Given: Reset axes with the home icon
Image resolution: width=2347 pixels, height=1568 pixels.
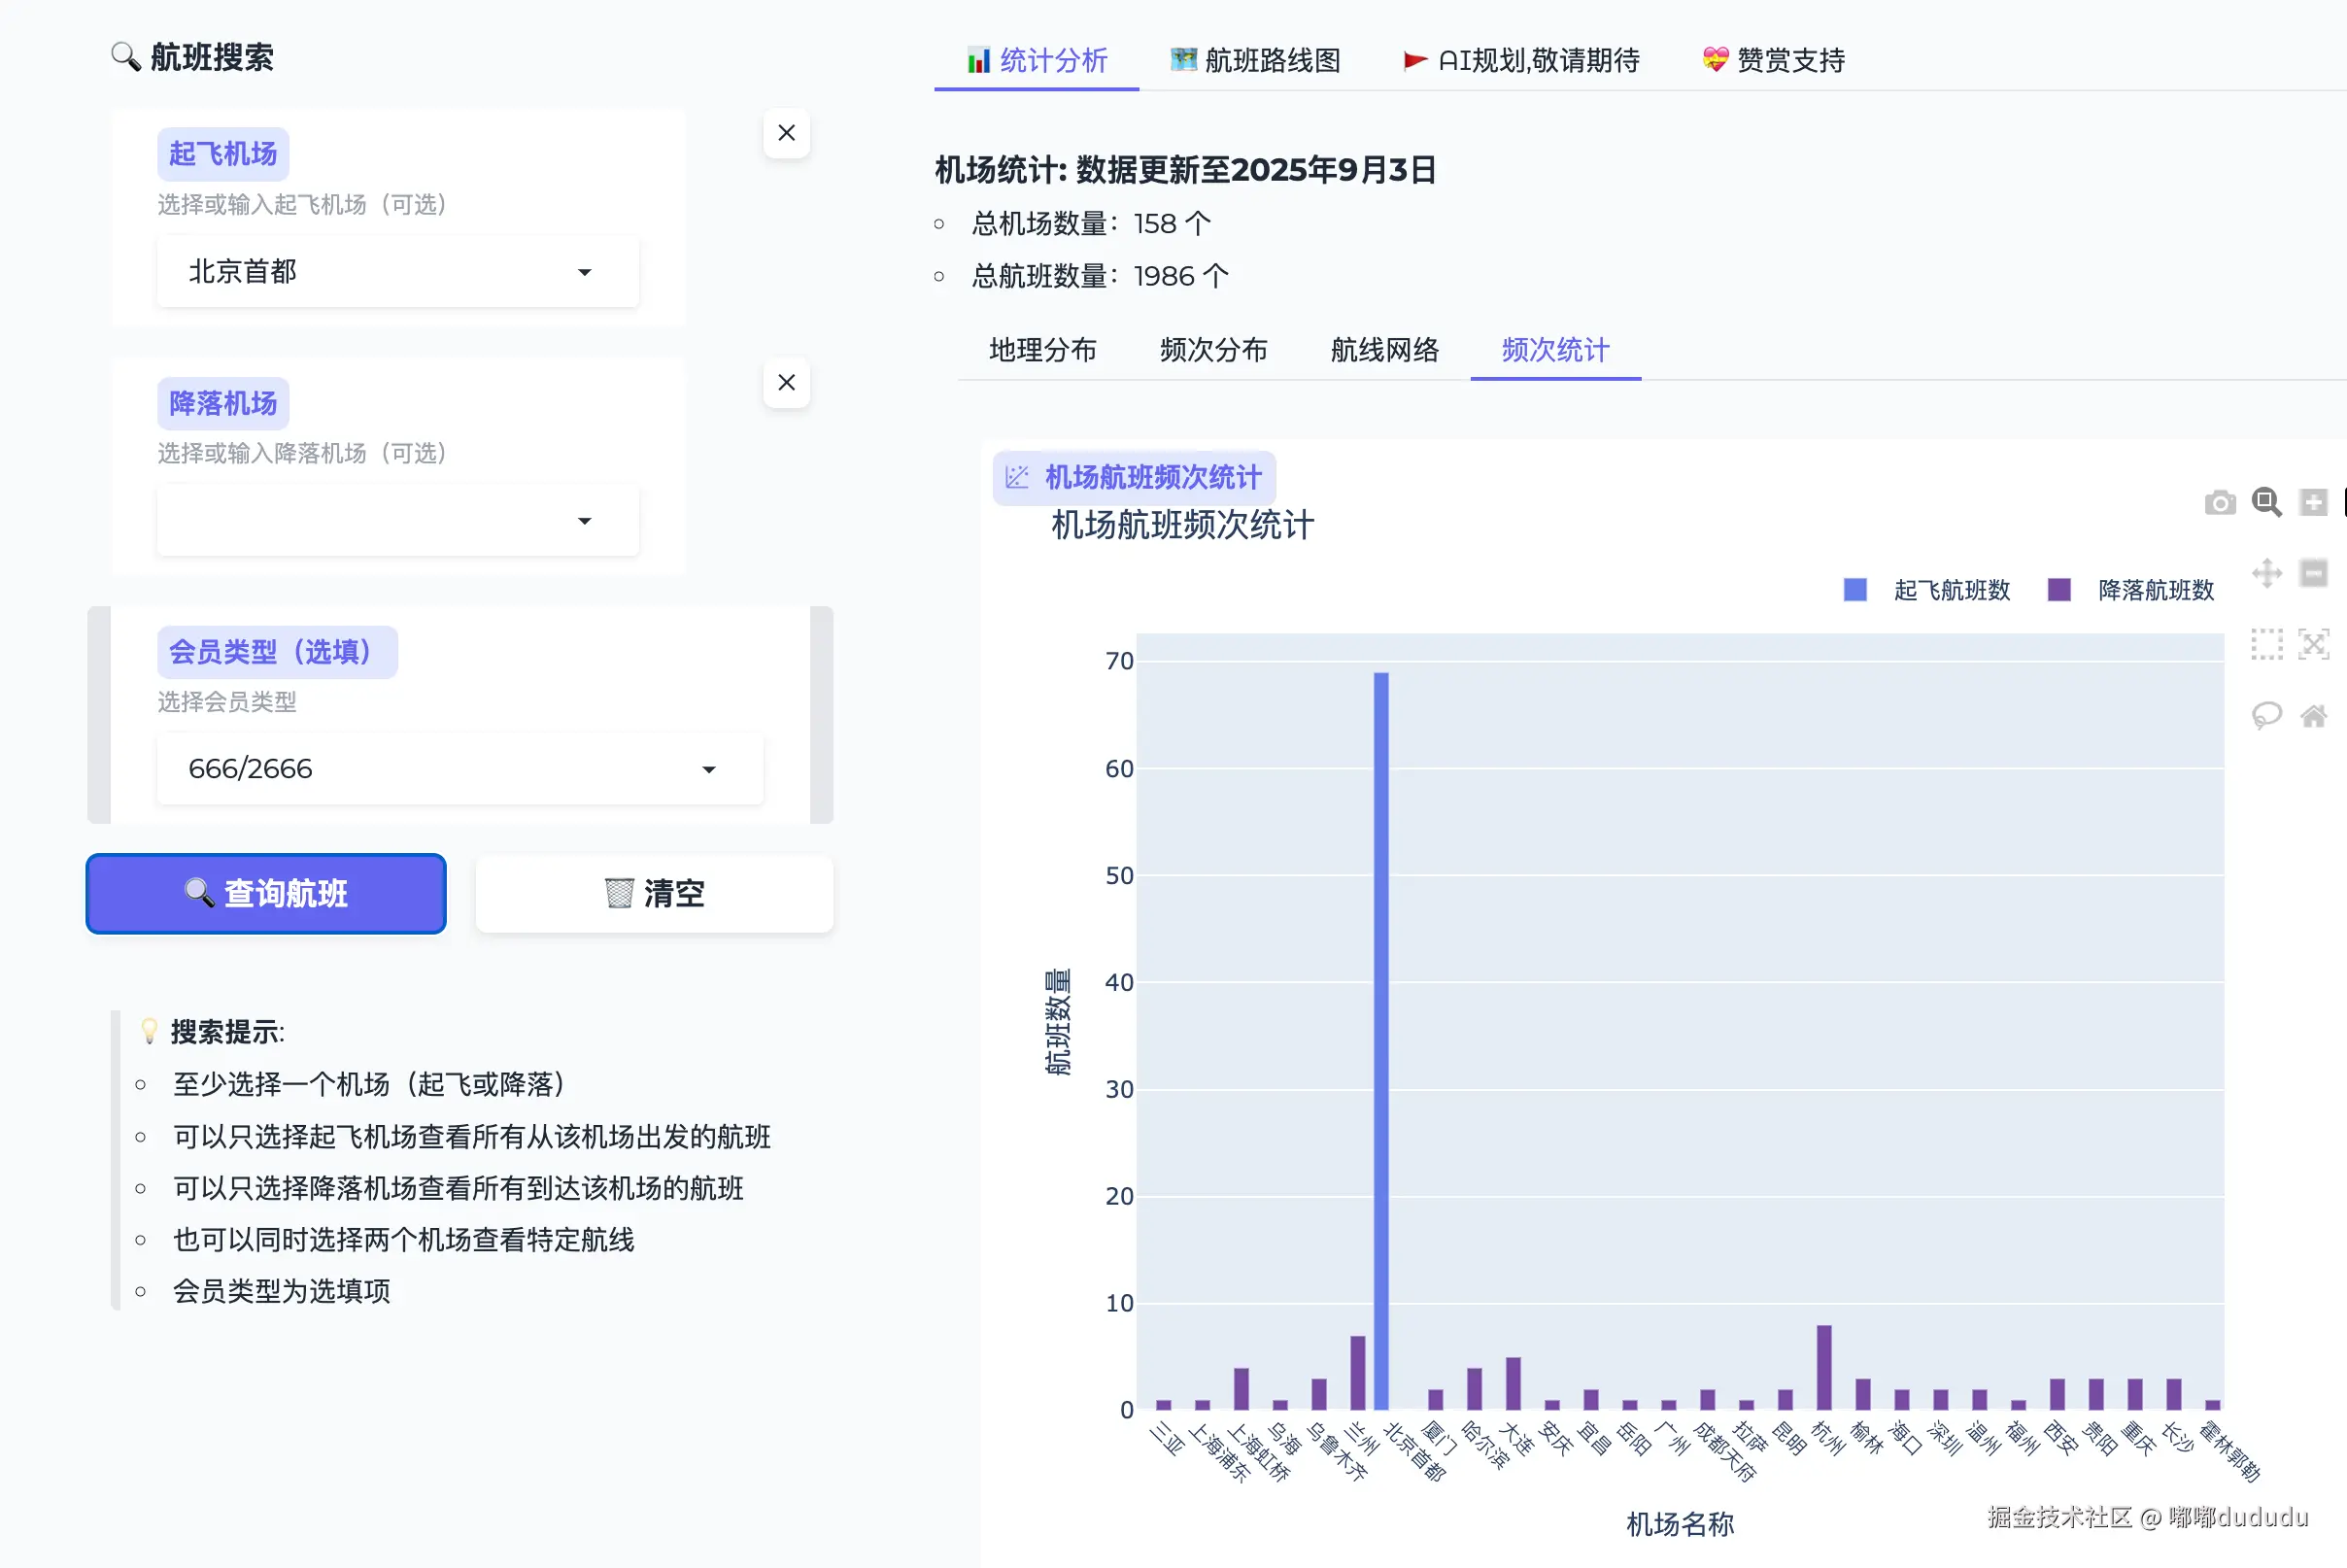Looking at the screenshot, I should 2313,715.
